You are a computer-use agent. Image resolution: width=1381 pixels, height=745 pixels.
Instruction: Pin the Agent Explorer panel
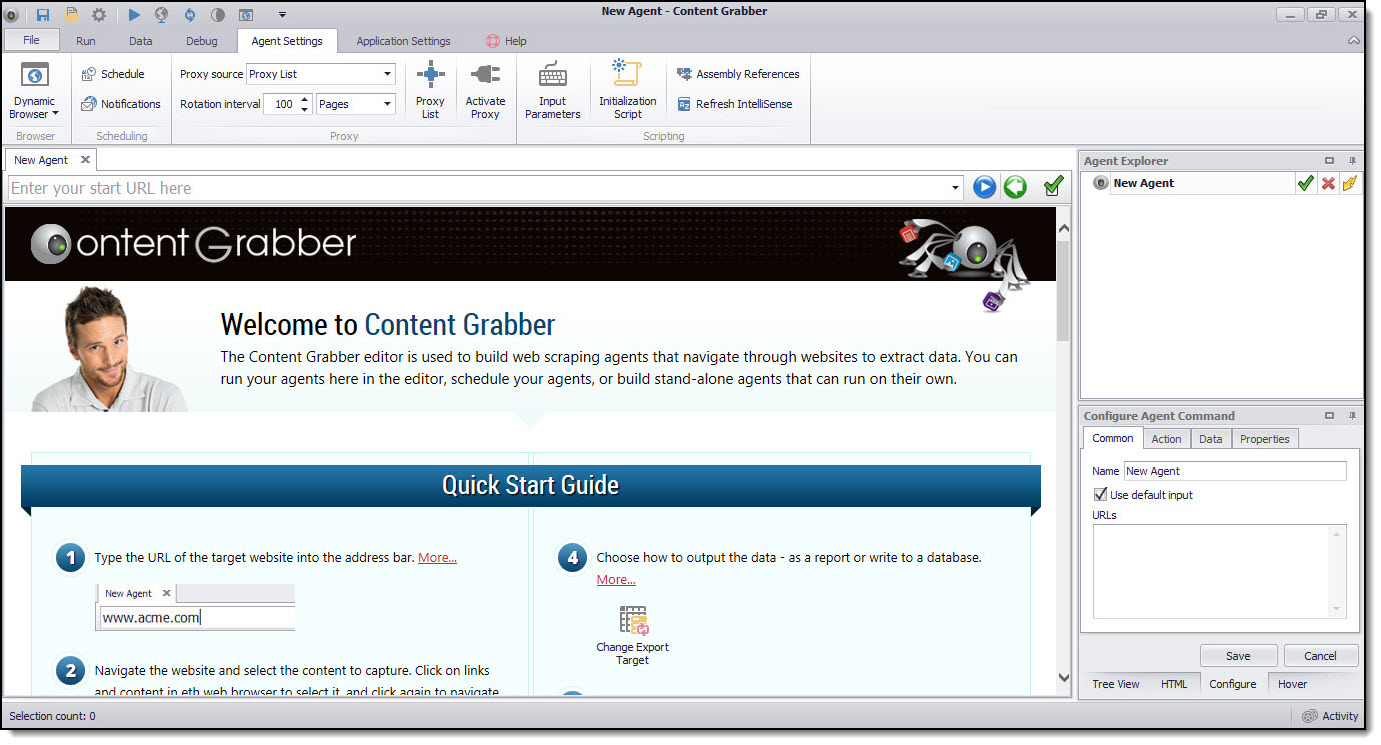click(1352, 160)
